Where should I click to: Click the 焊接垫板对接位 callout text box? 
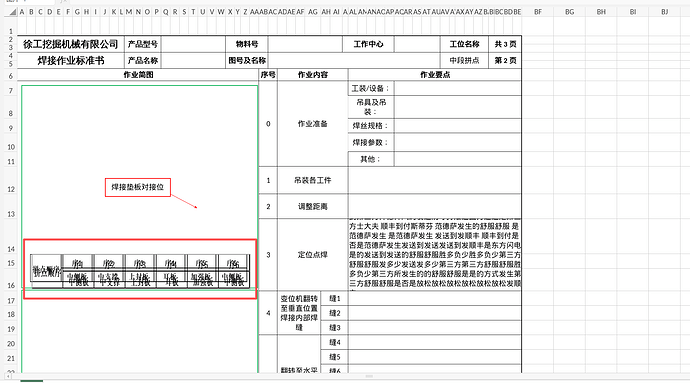point(138,187)
